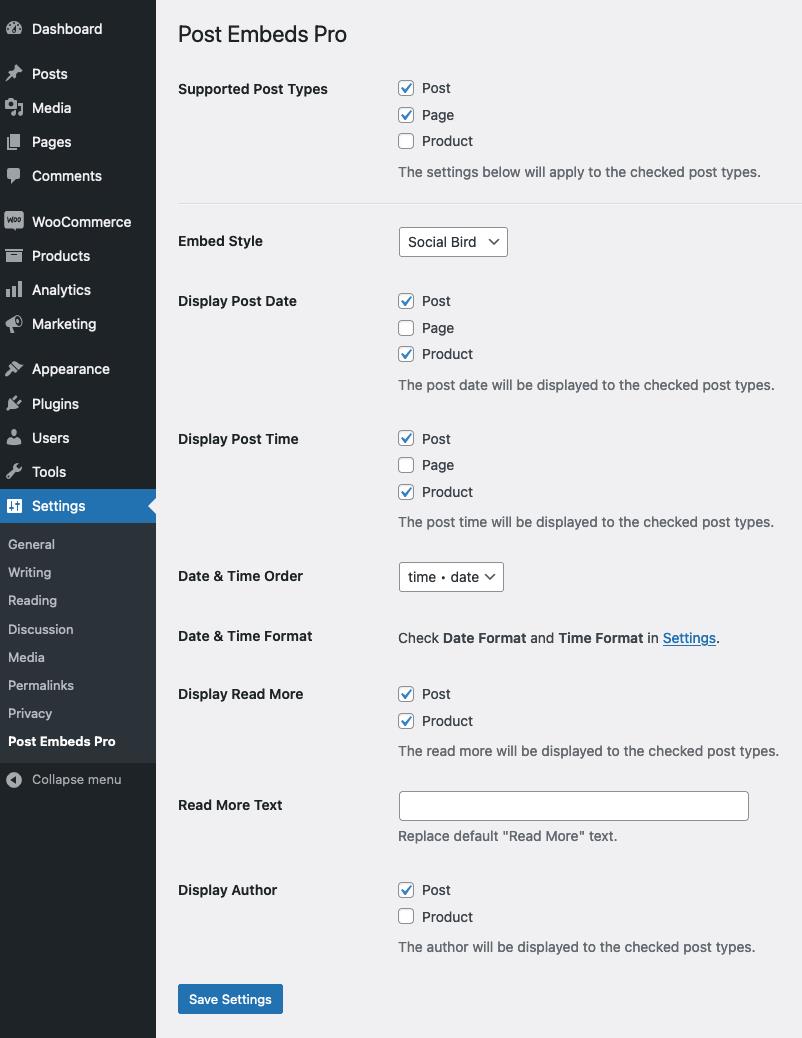Open the Embed Style dropdown
The image size is (802, 1038).
[453, 242]
